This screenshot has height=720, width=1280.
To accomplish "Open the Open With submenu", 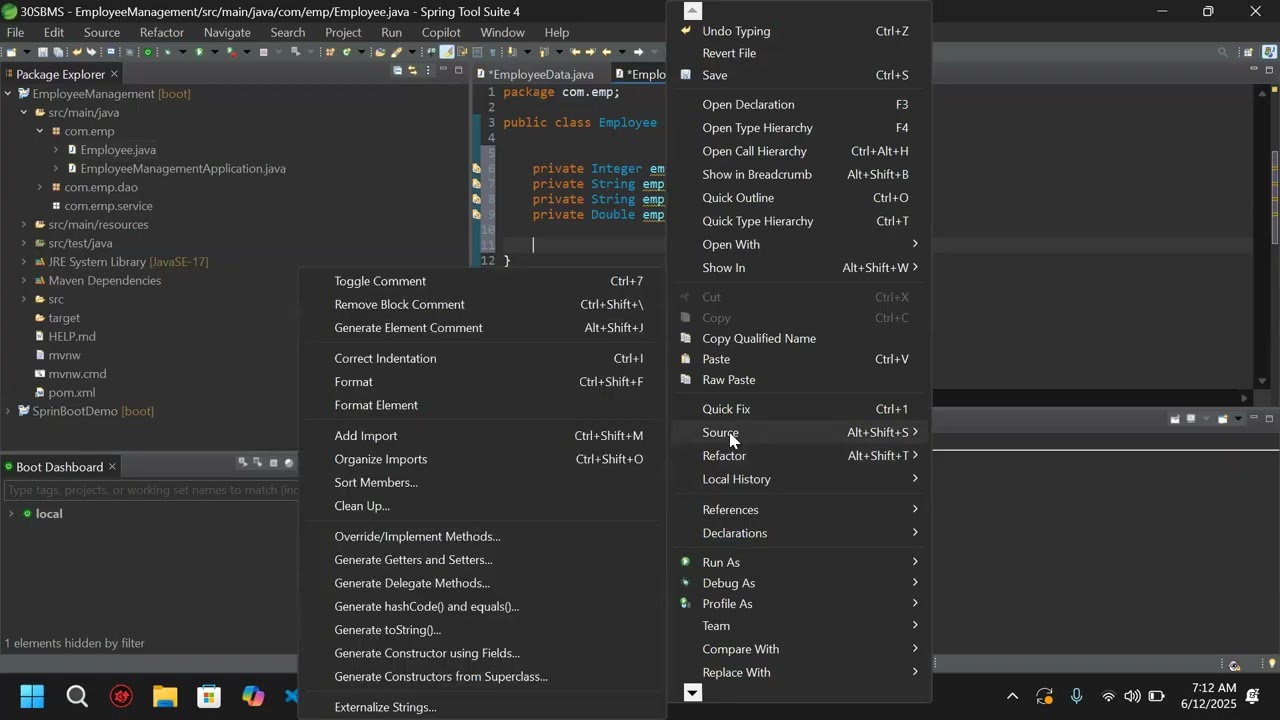I will click(x=800, y=244).
